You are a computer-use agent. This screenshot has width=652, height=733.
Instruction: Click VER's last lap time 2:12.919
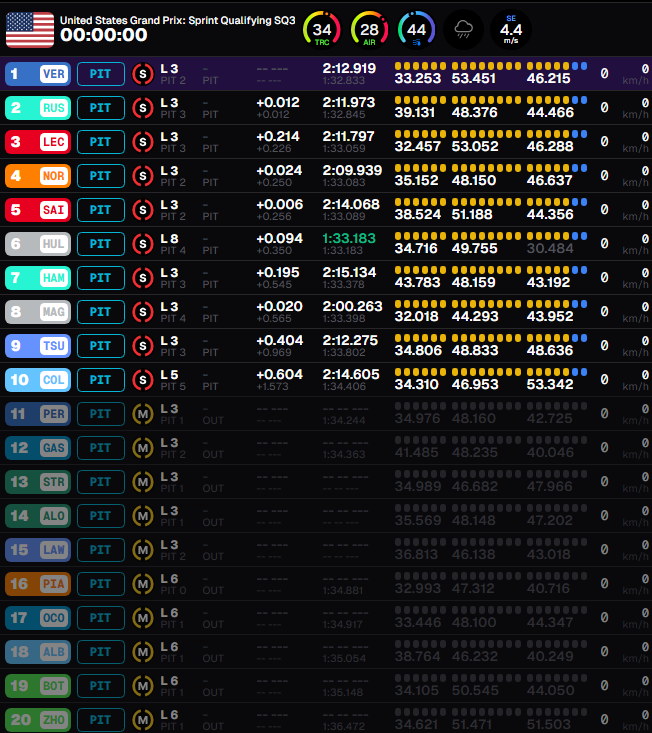coord(349,68)
